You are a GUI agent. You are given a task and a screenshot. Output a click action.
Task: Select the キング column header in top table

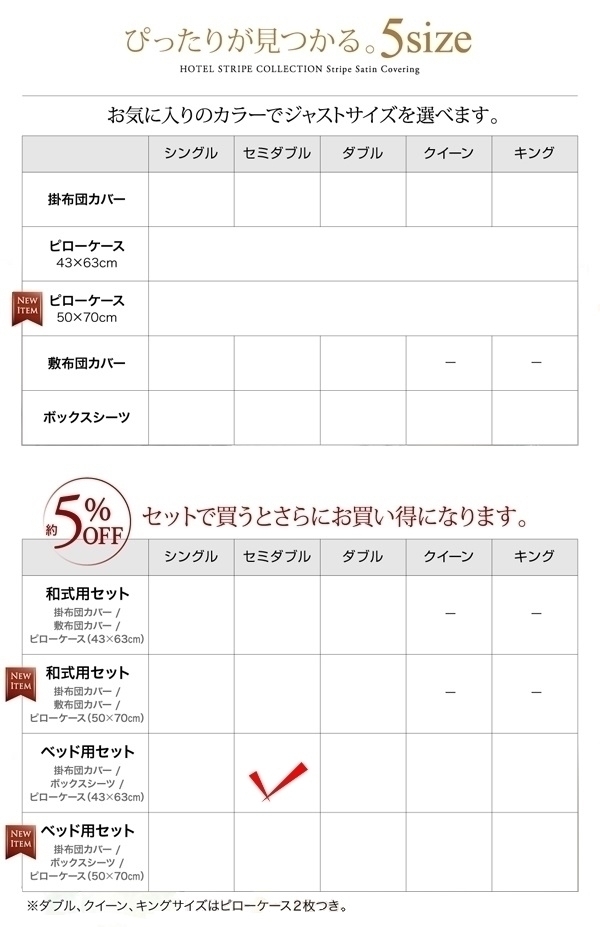534,153
